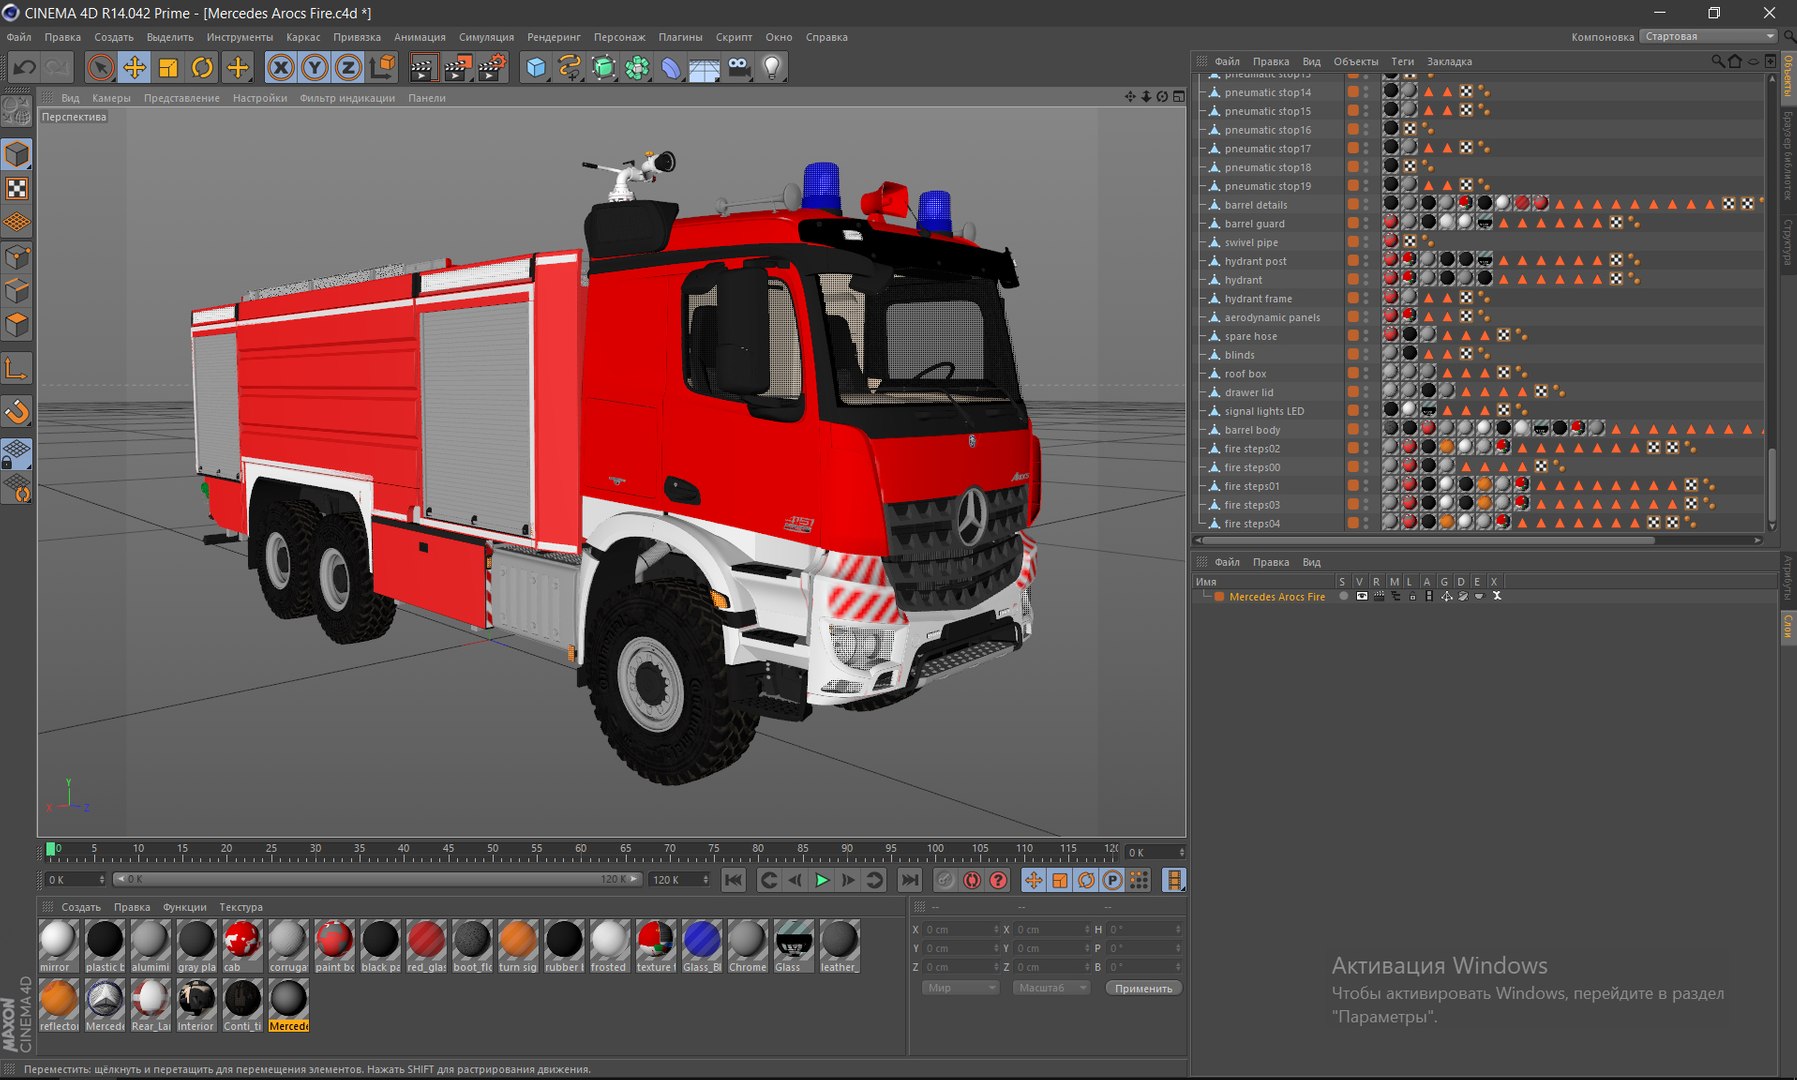Screen dimensions: 1797x1080
Task: Toggle lock icon for Mercedes Arocs Fire layer
Action: point(1412,596)
